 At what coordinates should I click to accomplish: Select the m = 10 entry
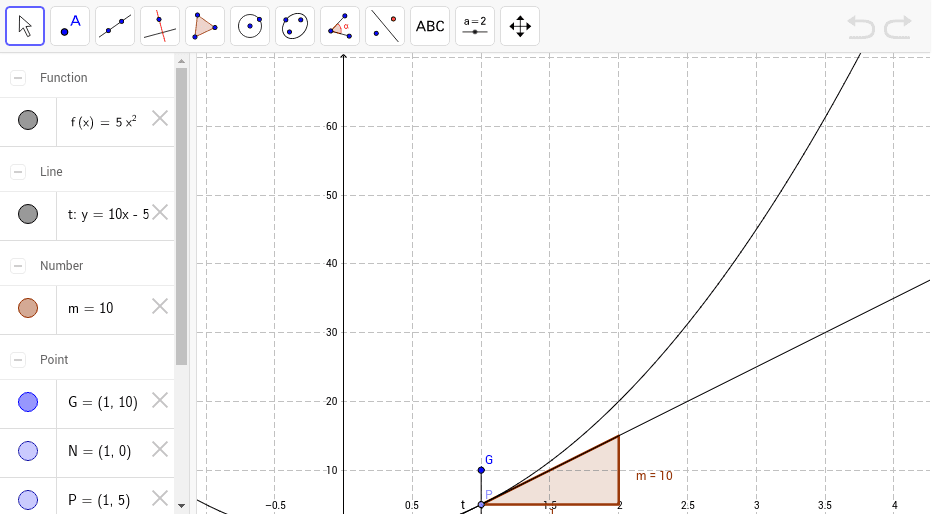(x=90, y=308)
